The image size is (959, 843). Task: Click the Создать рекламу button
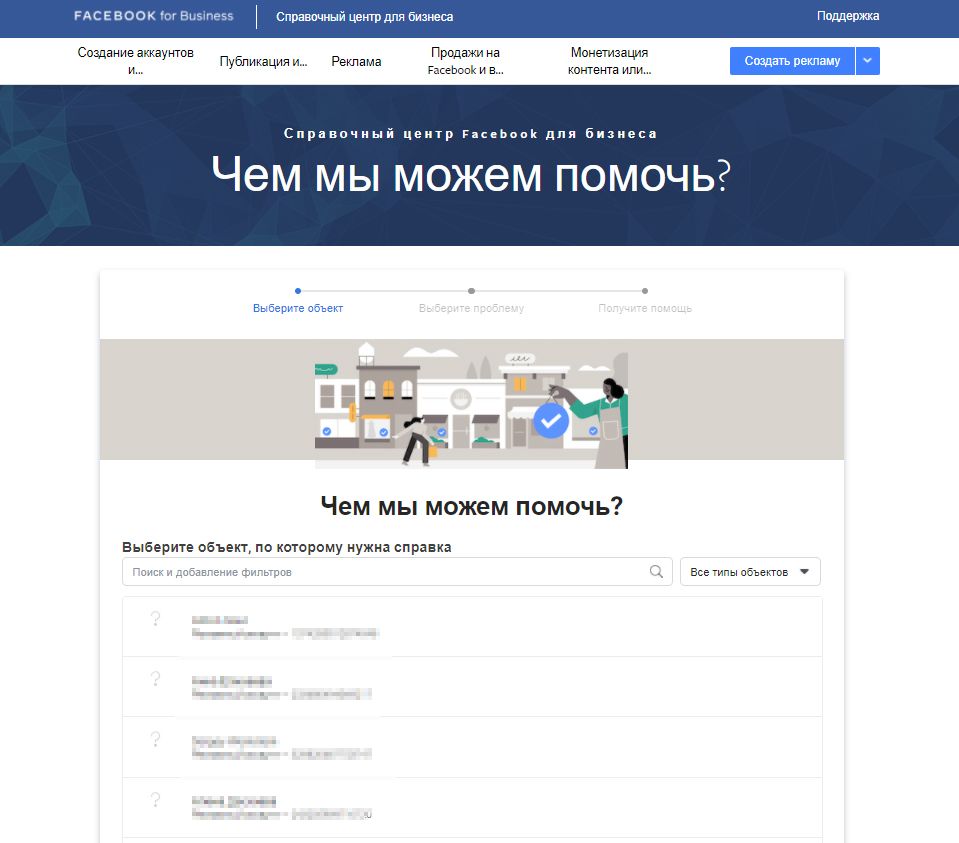(x=792, y=61)
